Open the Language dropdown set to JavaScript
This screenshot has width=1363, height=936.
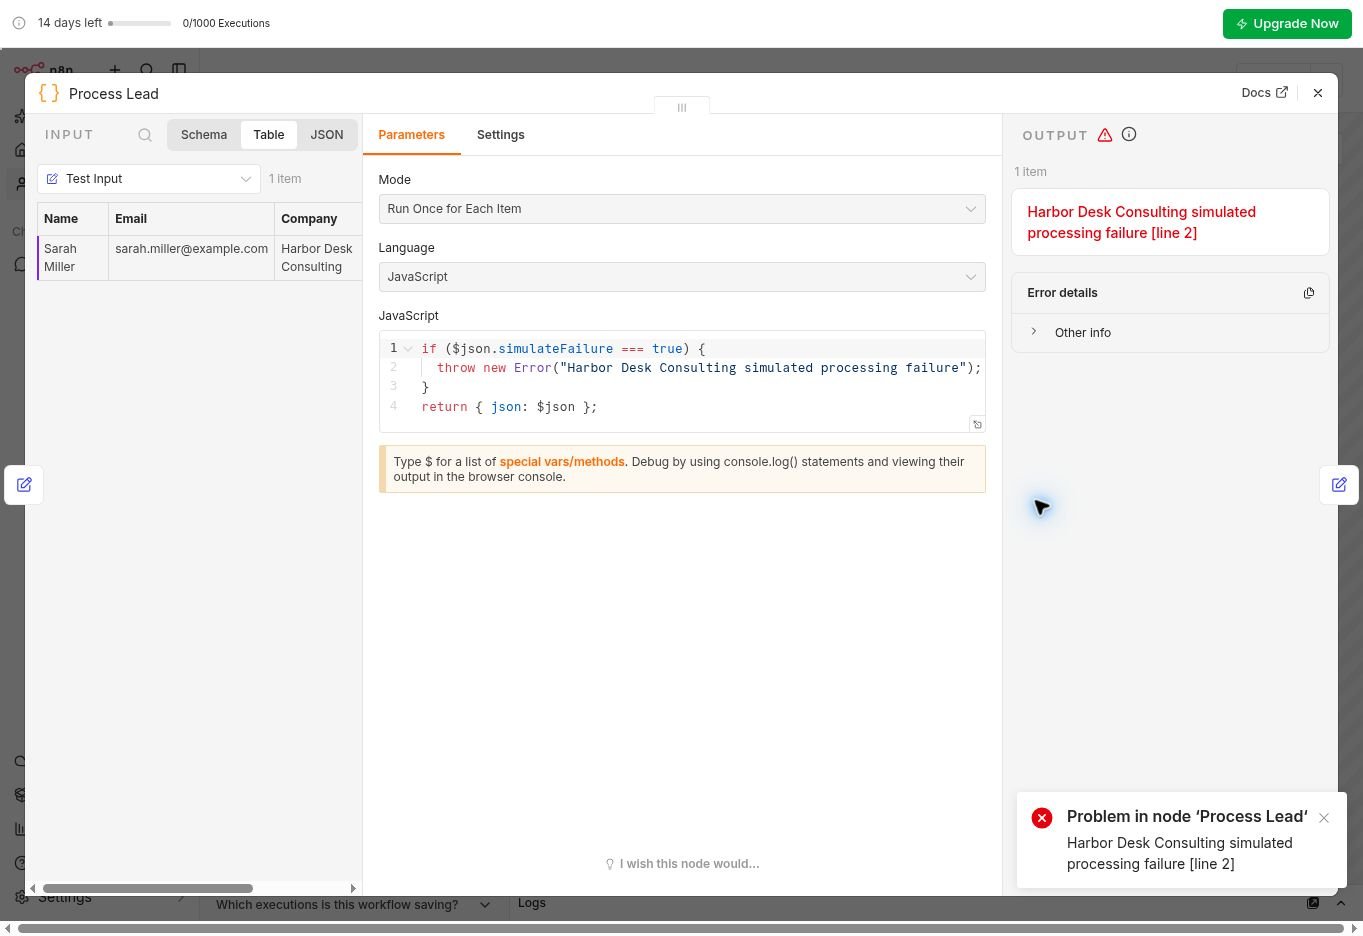point(682,277)
